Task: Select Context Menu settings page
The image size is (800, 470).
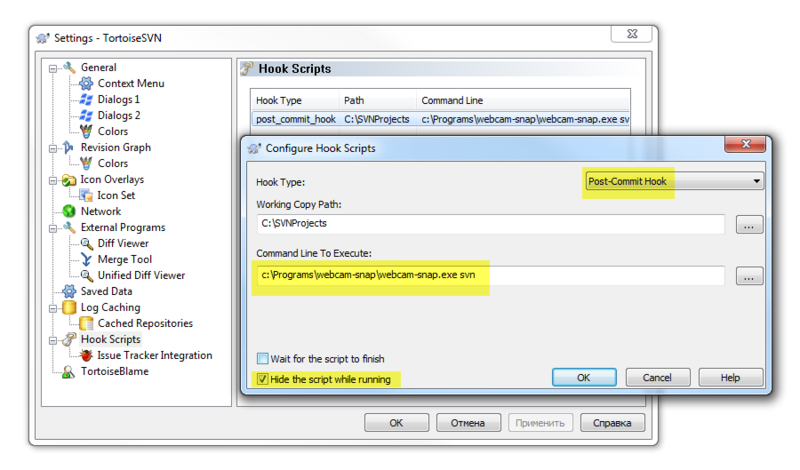Action: (131, 83)
